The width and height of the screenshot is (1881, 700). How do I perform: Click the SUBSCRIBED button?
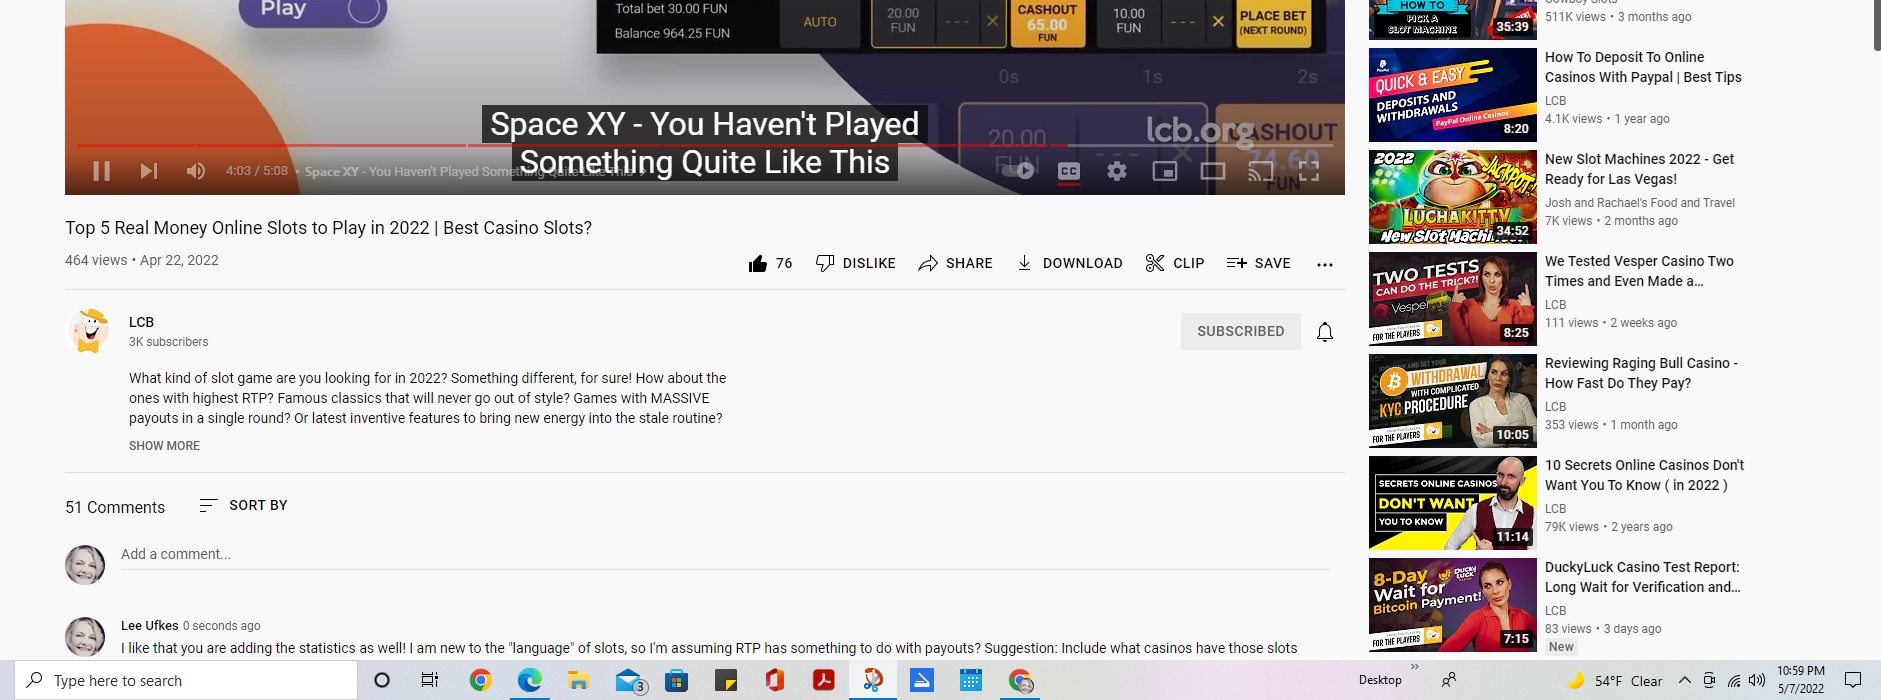tap(1240, 331)
